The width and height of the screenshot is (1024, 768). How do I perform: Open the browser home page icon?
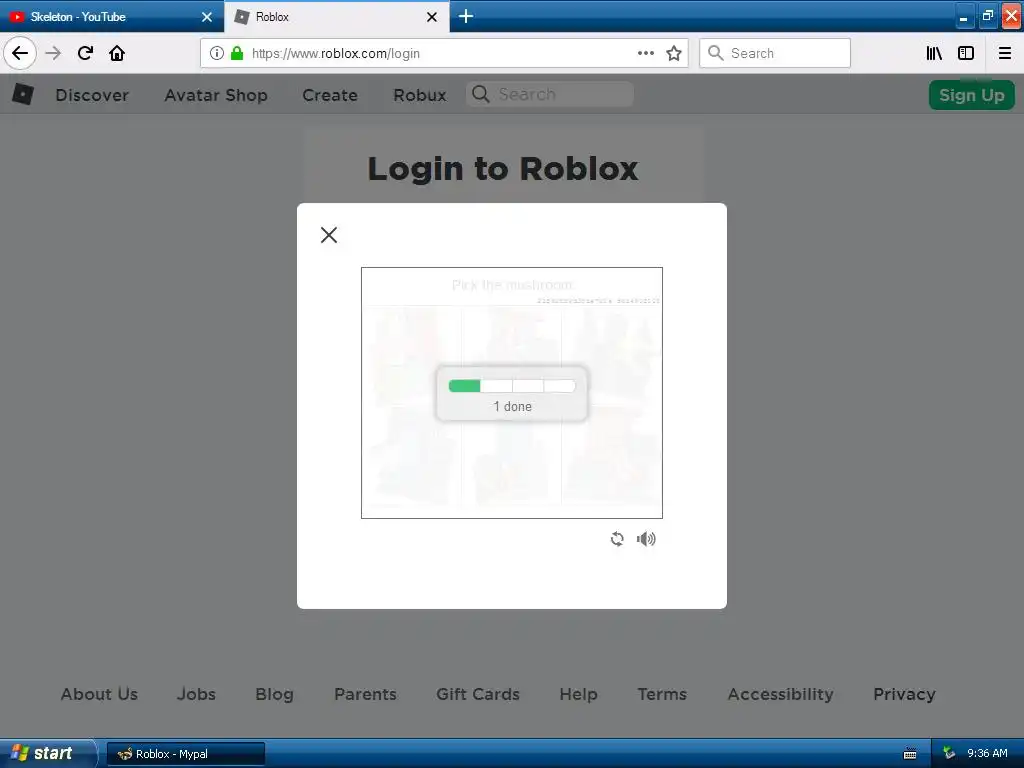pos(117,53)
